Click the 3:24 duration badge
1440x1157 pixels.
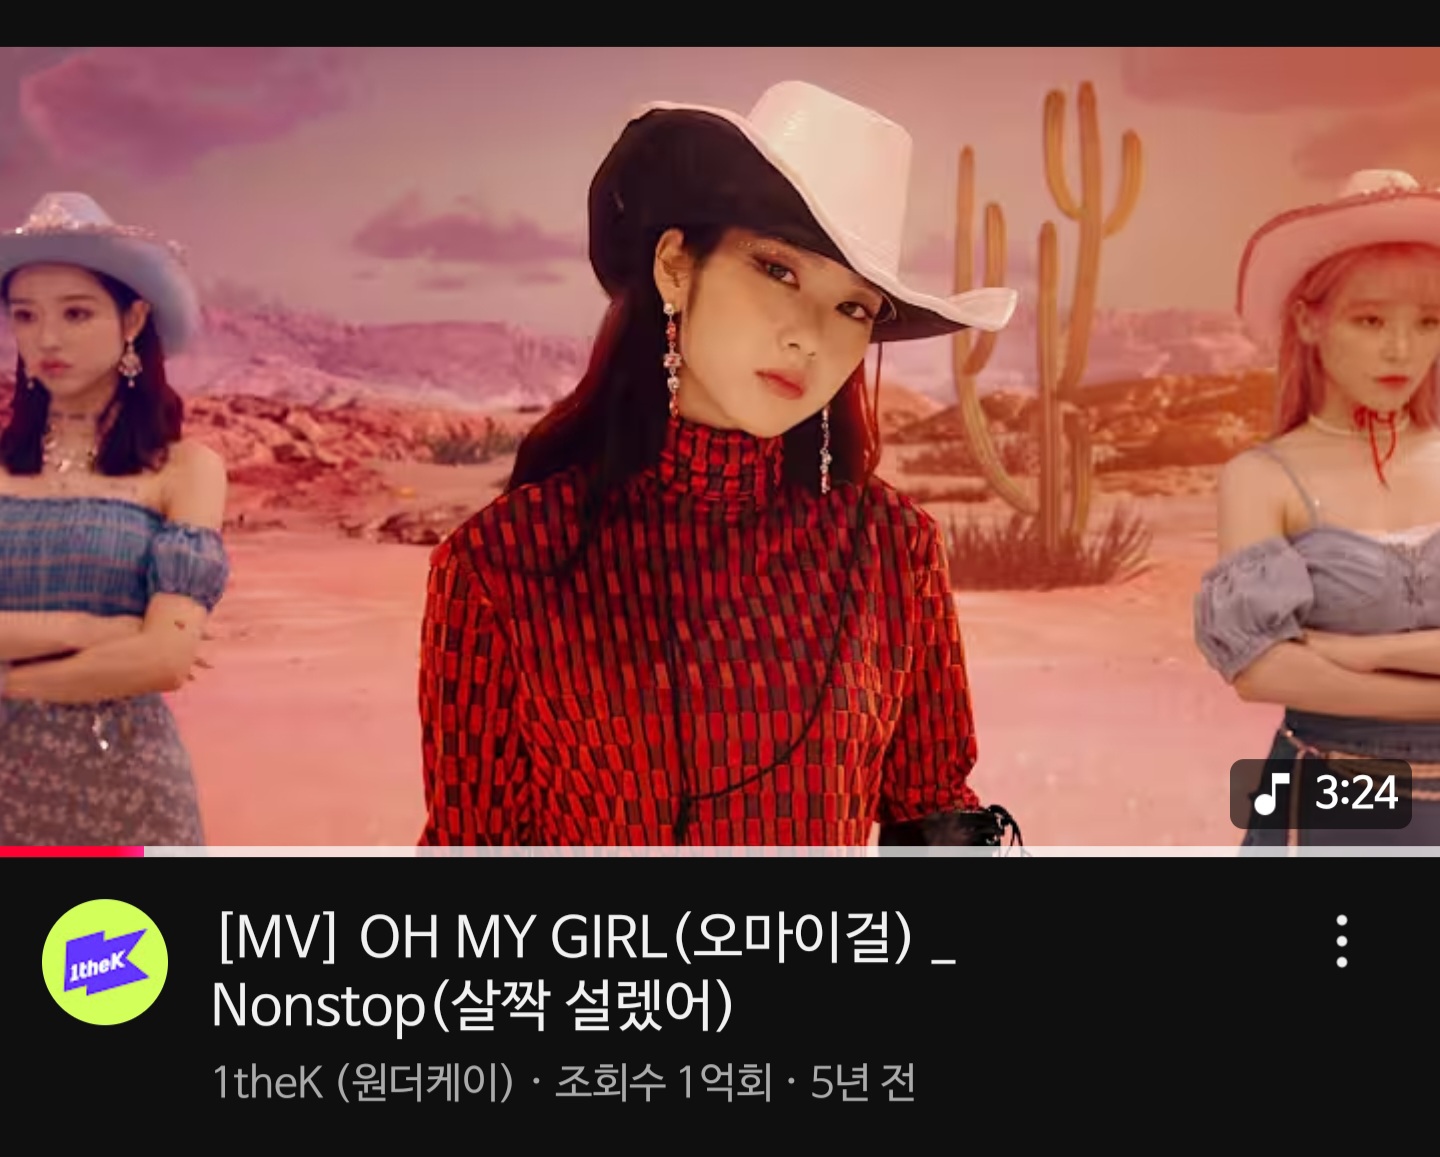click(x=1320, y=793)
